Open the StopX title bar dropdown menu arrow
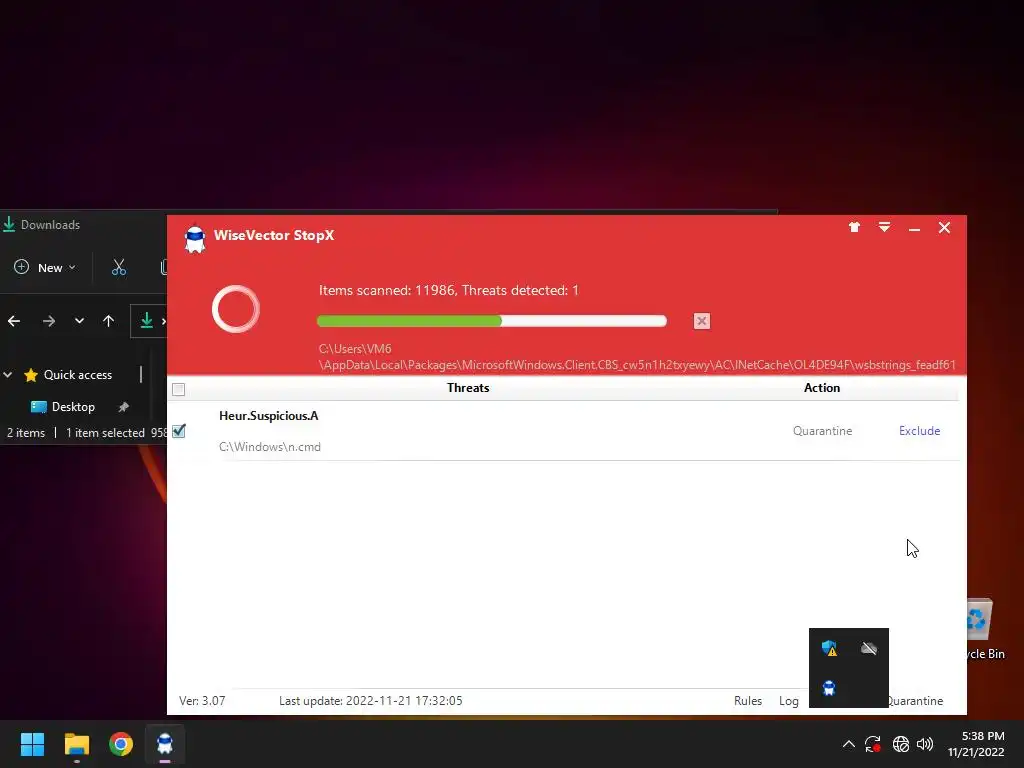This screenshot has width=1024, height=768. [x=884, y=227]
